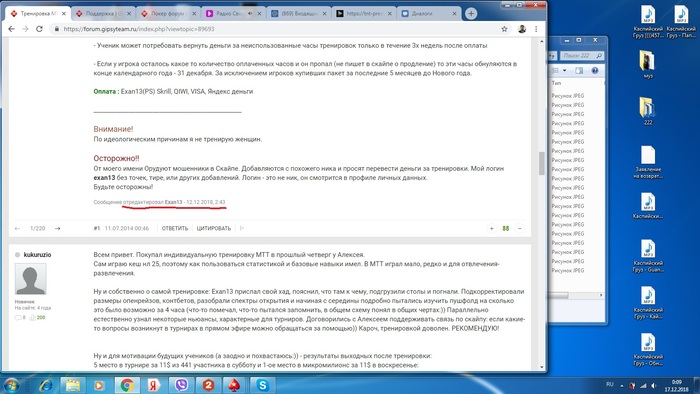Click the site padlock icon
The height and width of the screenshot is (394, 700).
pos(56,29)
